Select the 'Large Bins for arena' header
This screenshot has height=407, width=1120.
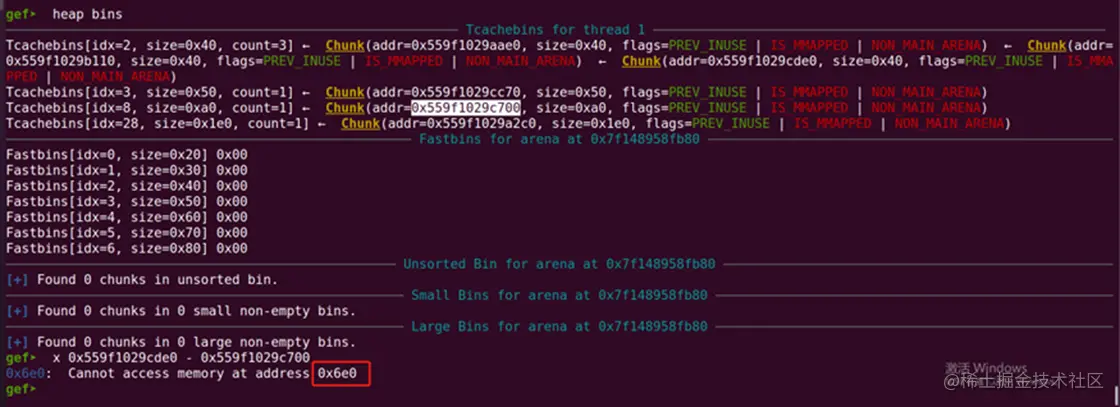[x=559, y=326]
